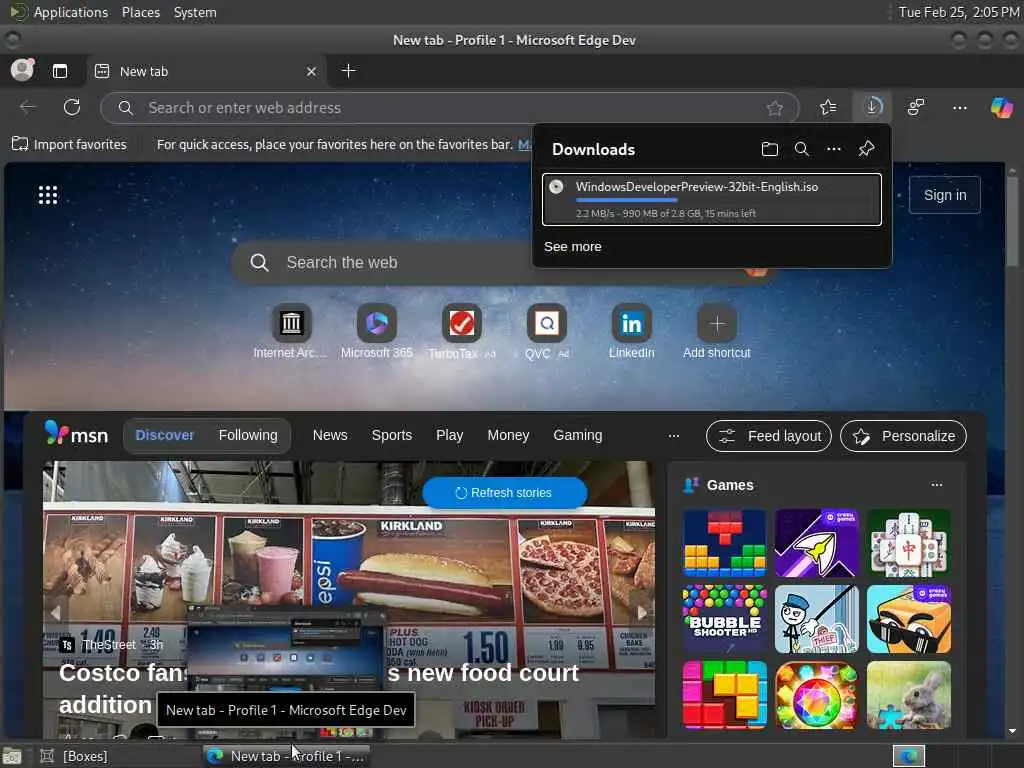The image size is (1024, 768).
Task: Open the Places menu
Action: (x=140, y=12)
